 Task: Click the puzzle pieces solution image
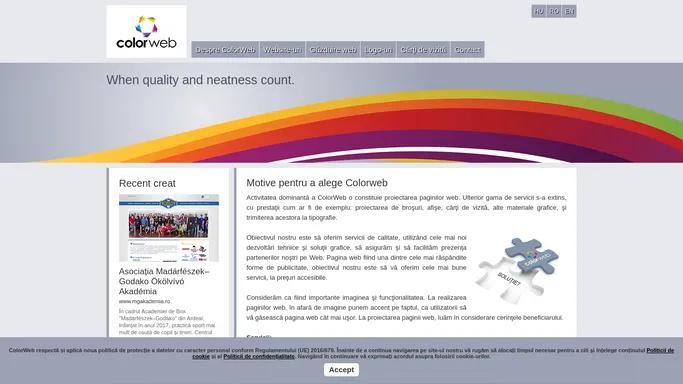tap(517, 270)
